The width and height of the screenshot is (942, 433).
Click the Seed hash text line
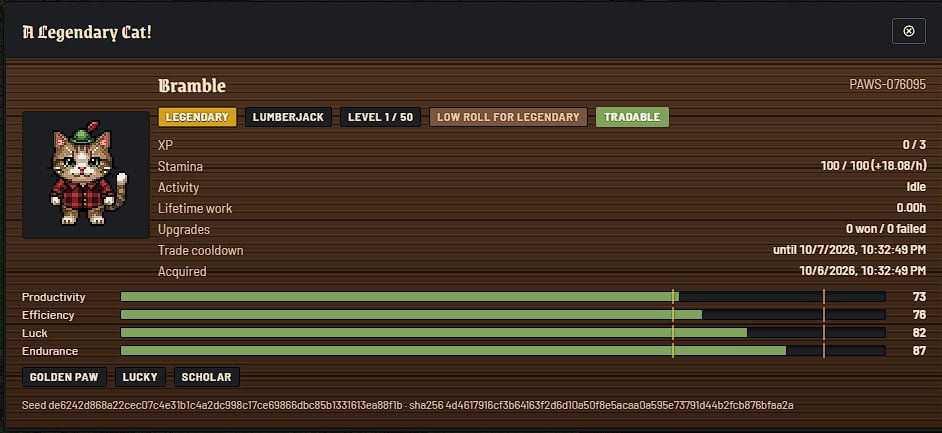click(408, 405)
